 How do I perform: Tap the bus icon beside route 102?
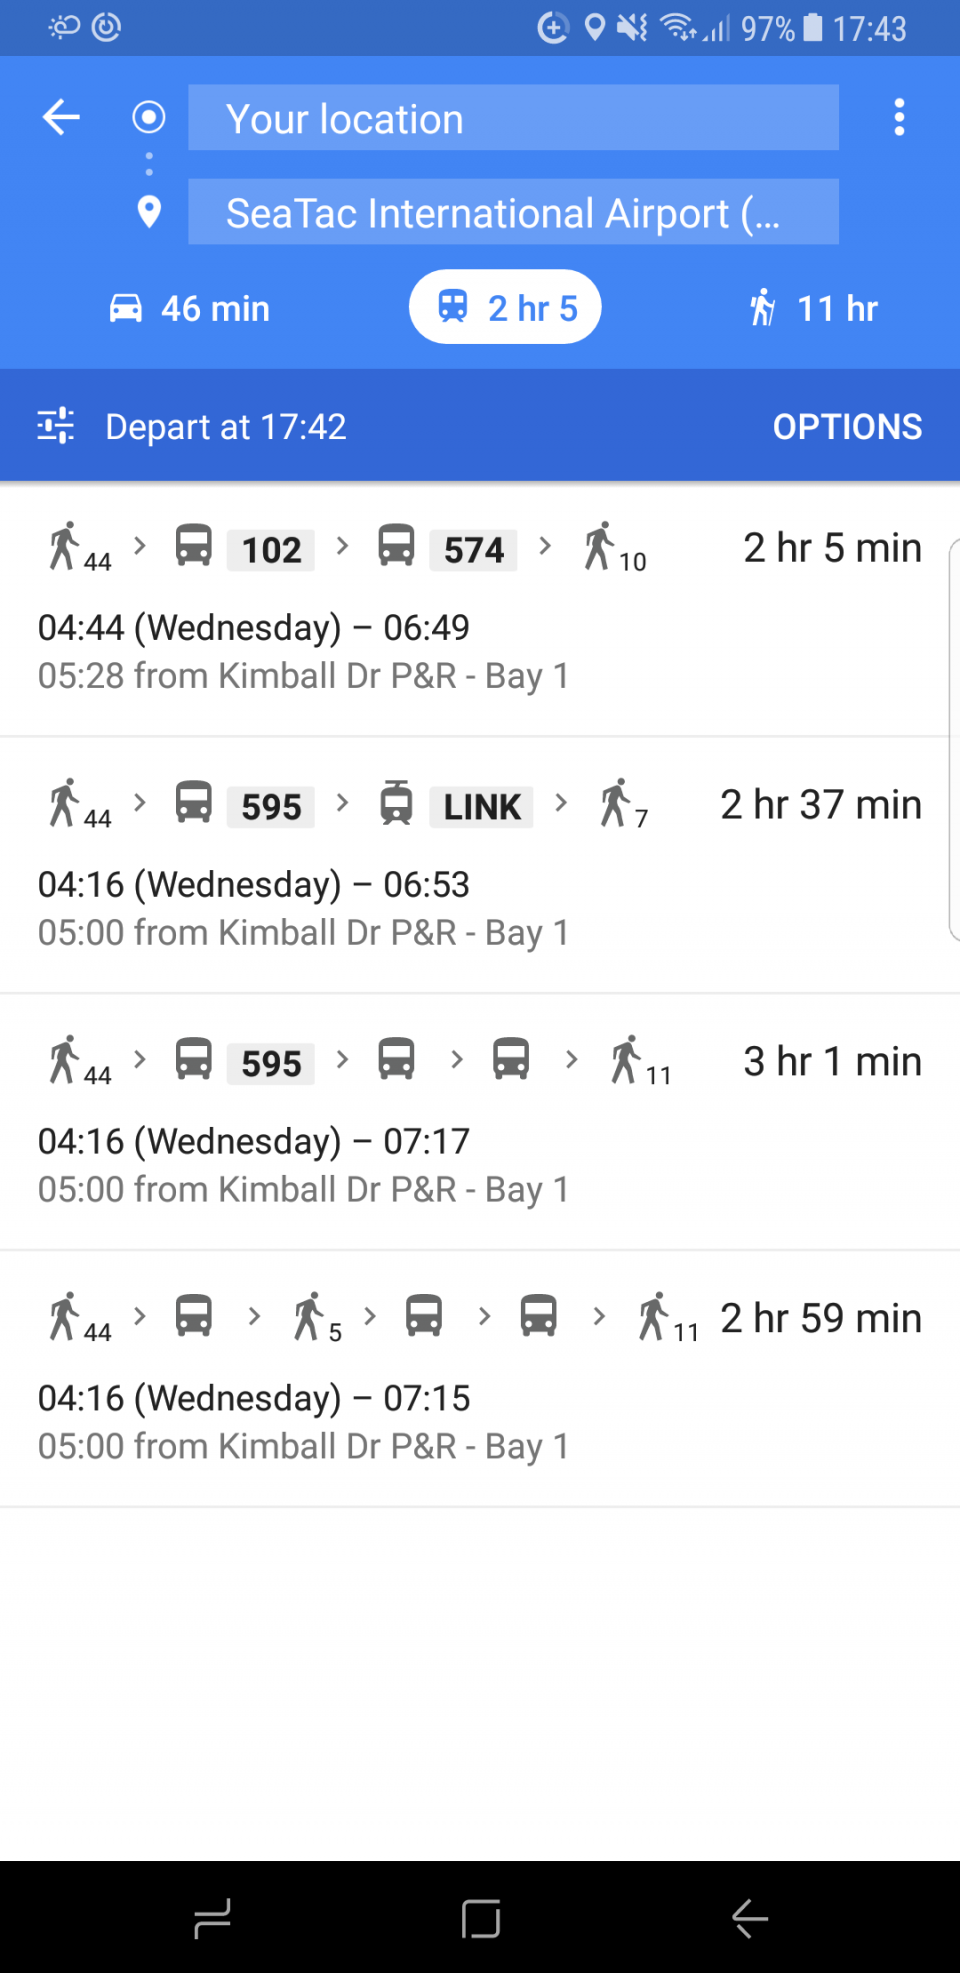pos(194,547)
